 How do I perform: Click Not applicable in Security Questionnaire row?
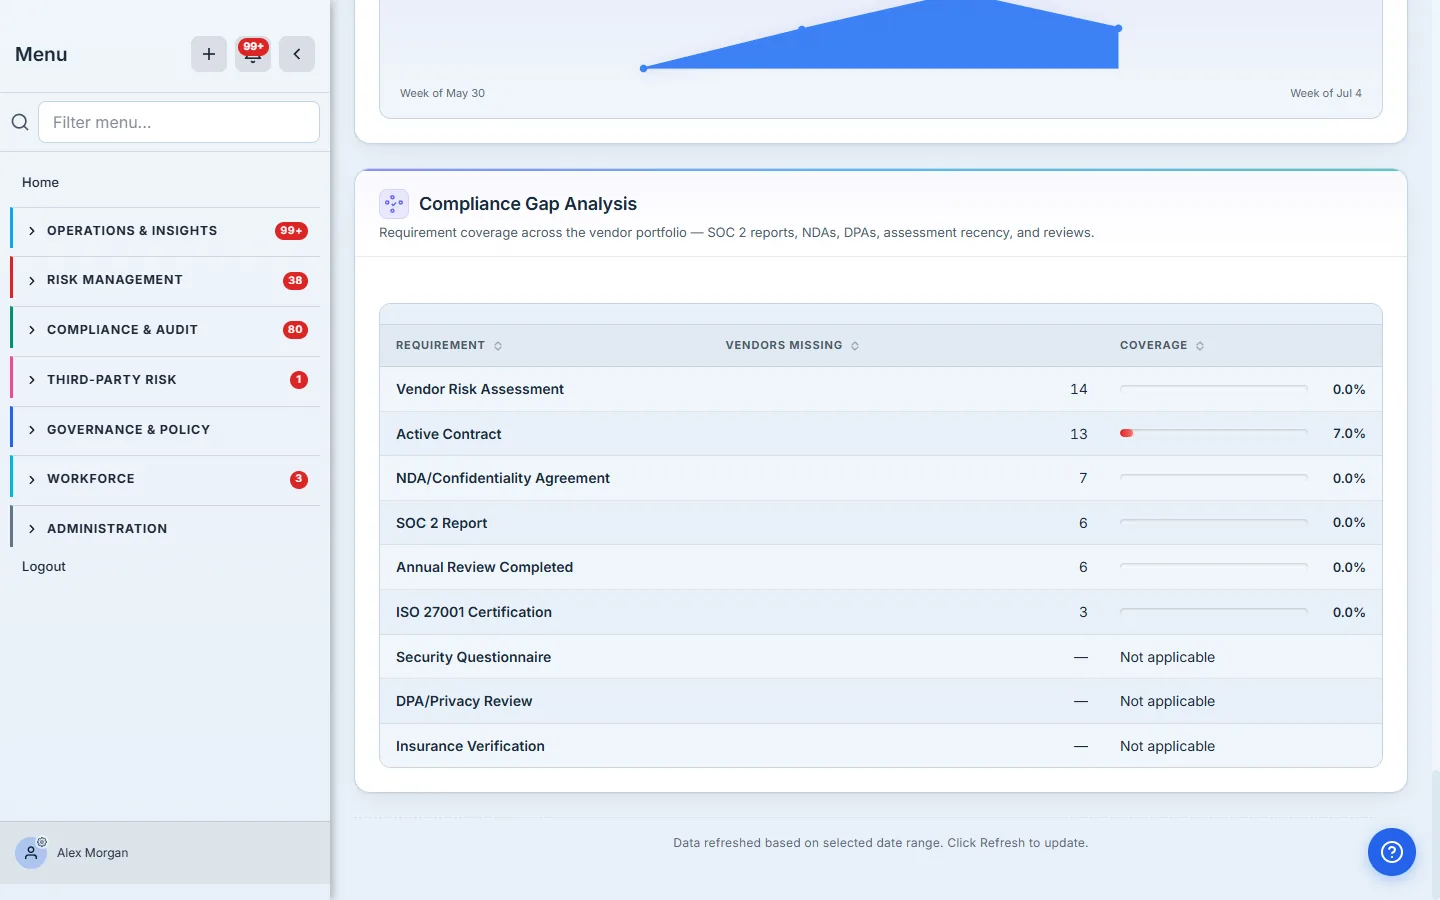[1168, 657]
